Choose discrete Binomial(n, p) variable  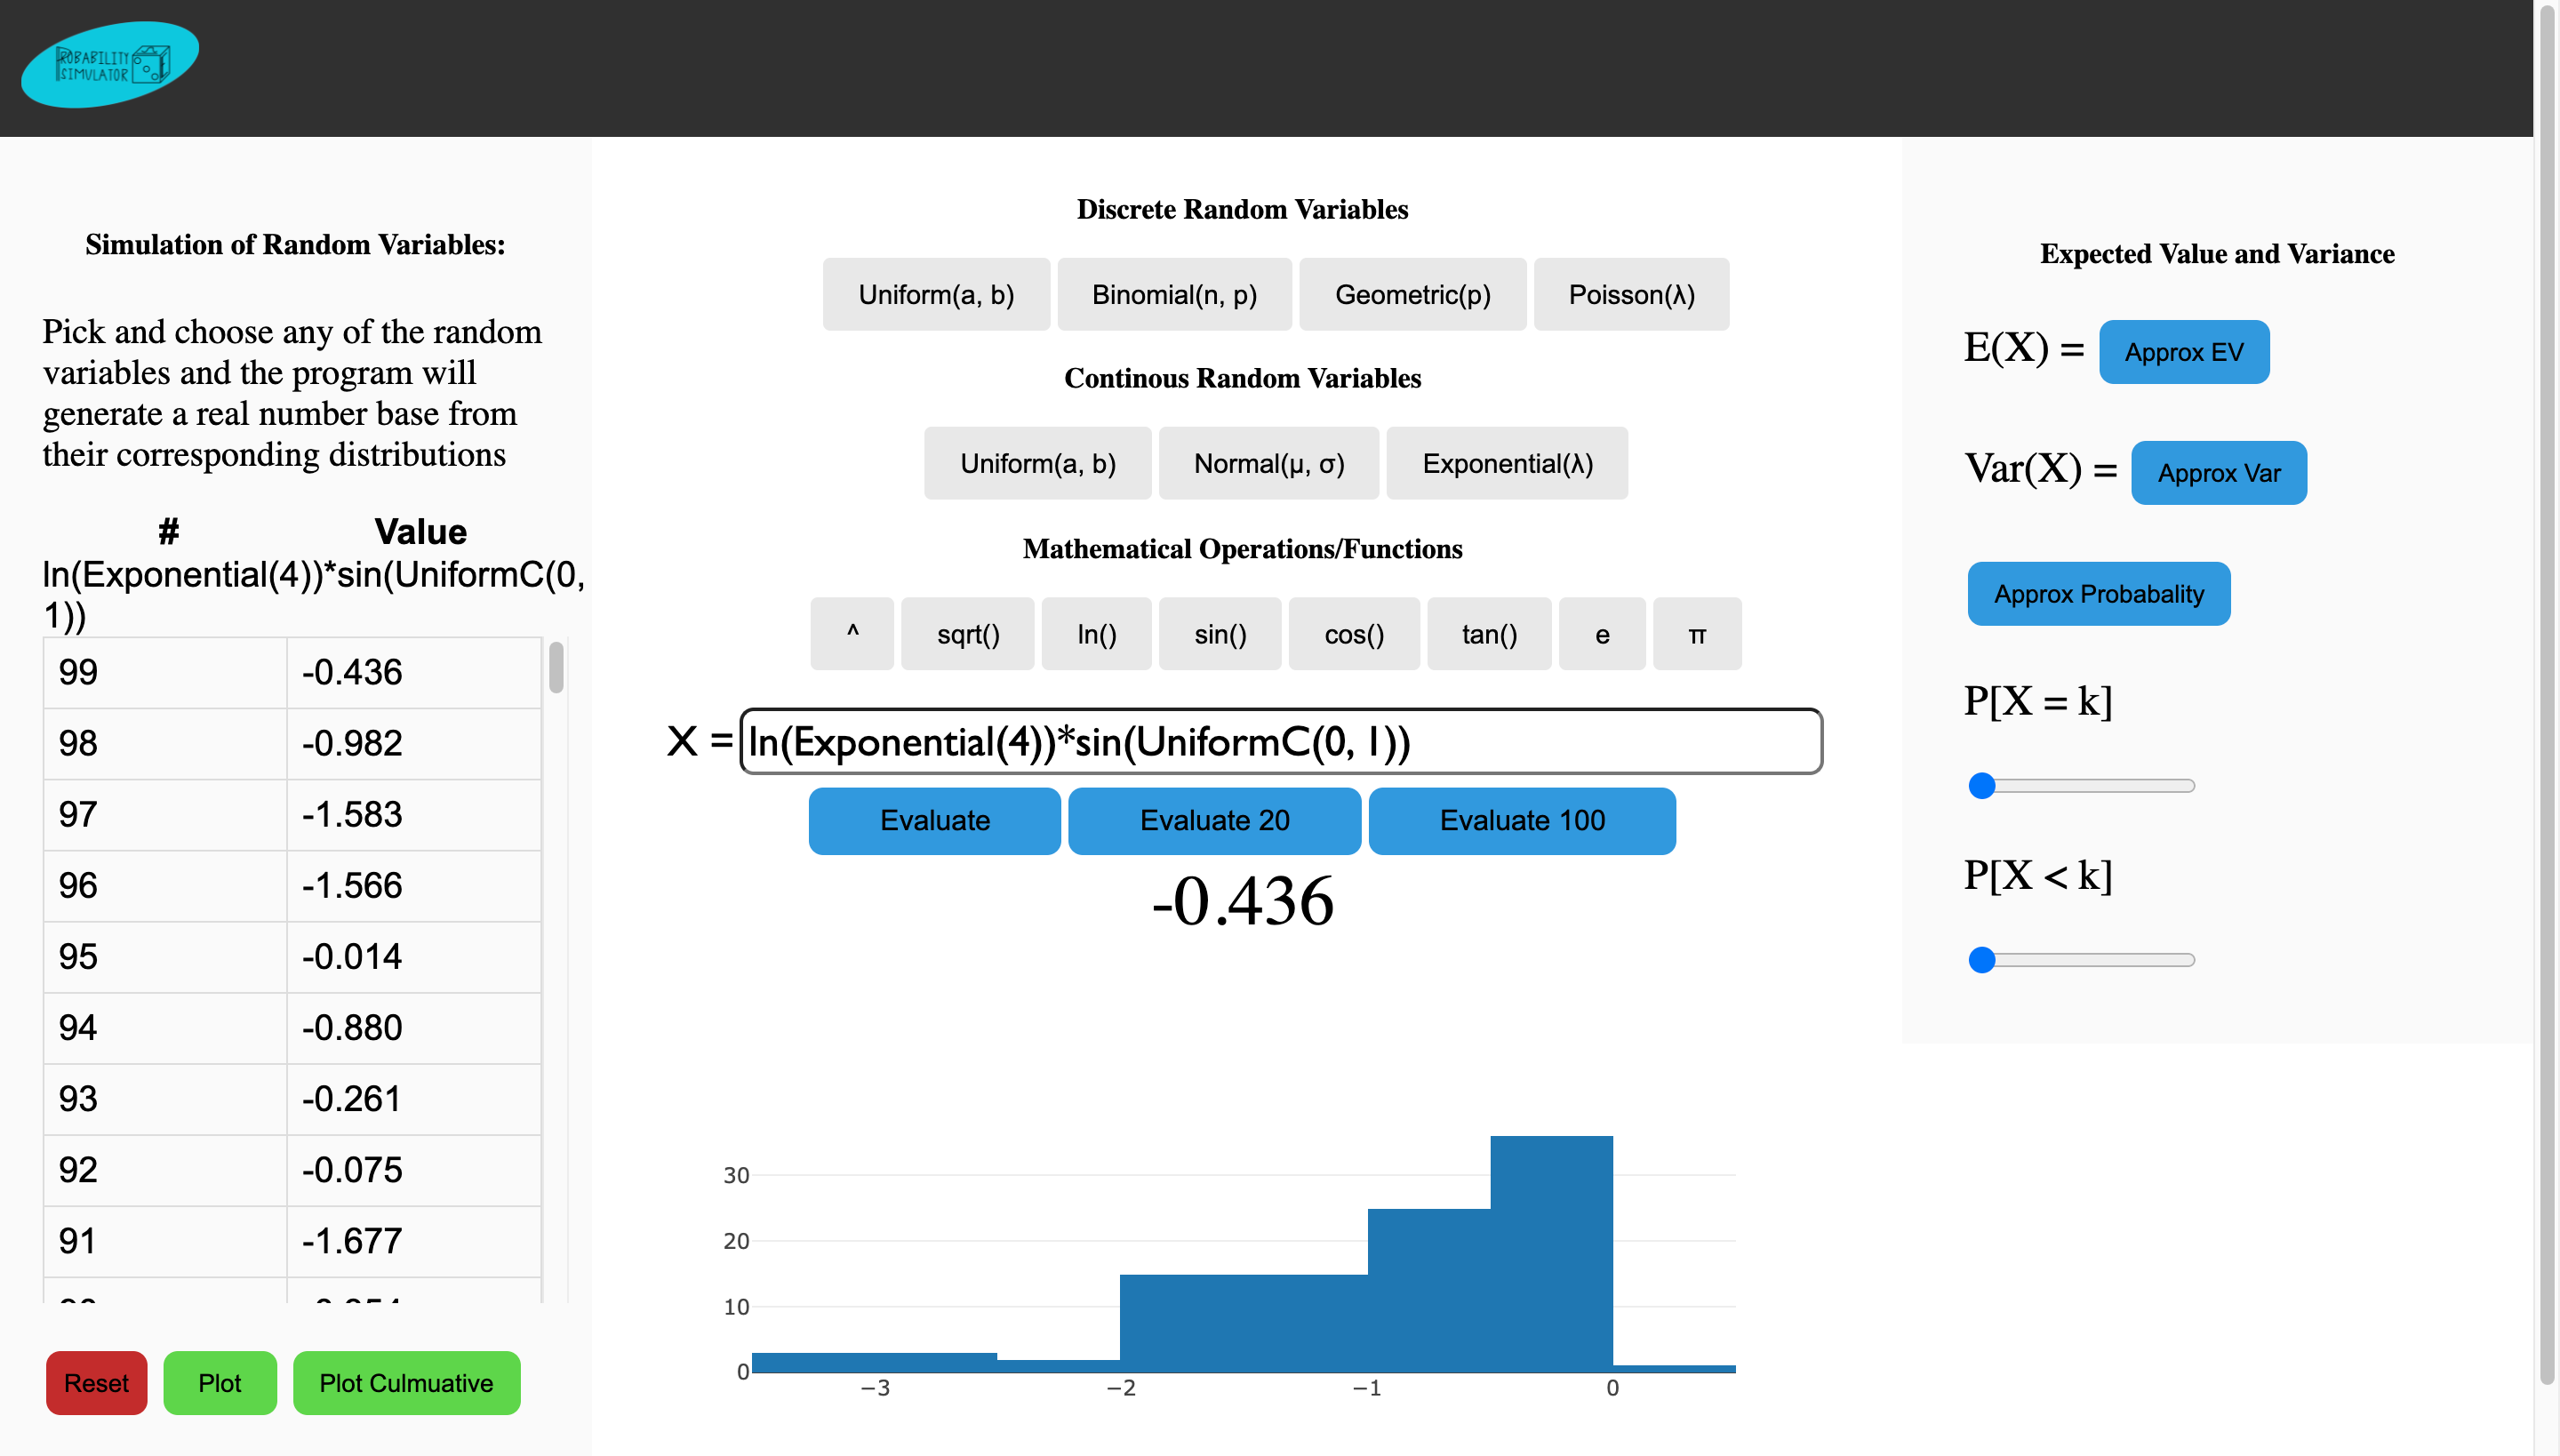(1174, 295)
